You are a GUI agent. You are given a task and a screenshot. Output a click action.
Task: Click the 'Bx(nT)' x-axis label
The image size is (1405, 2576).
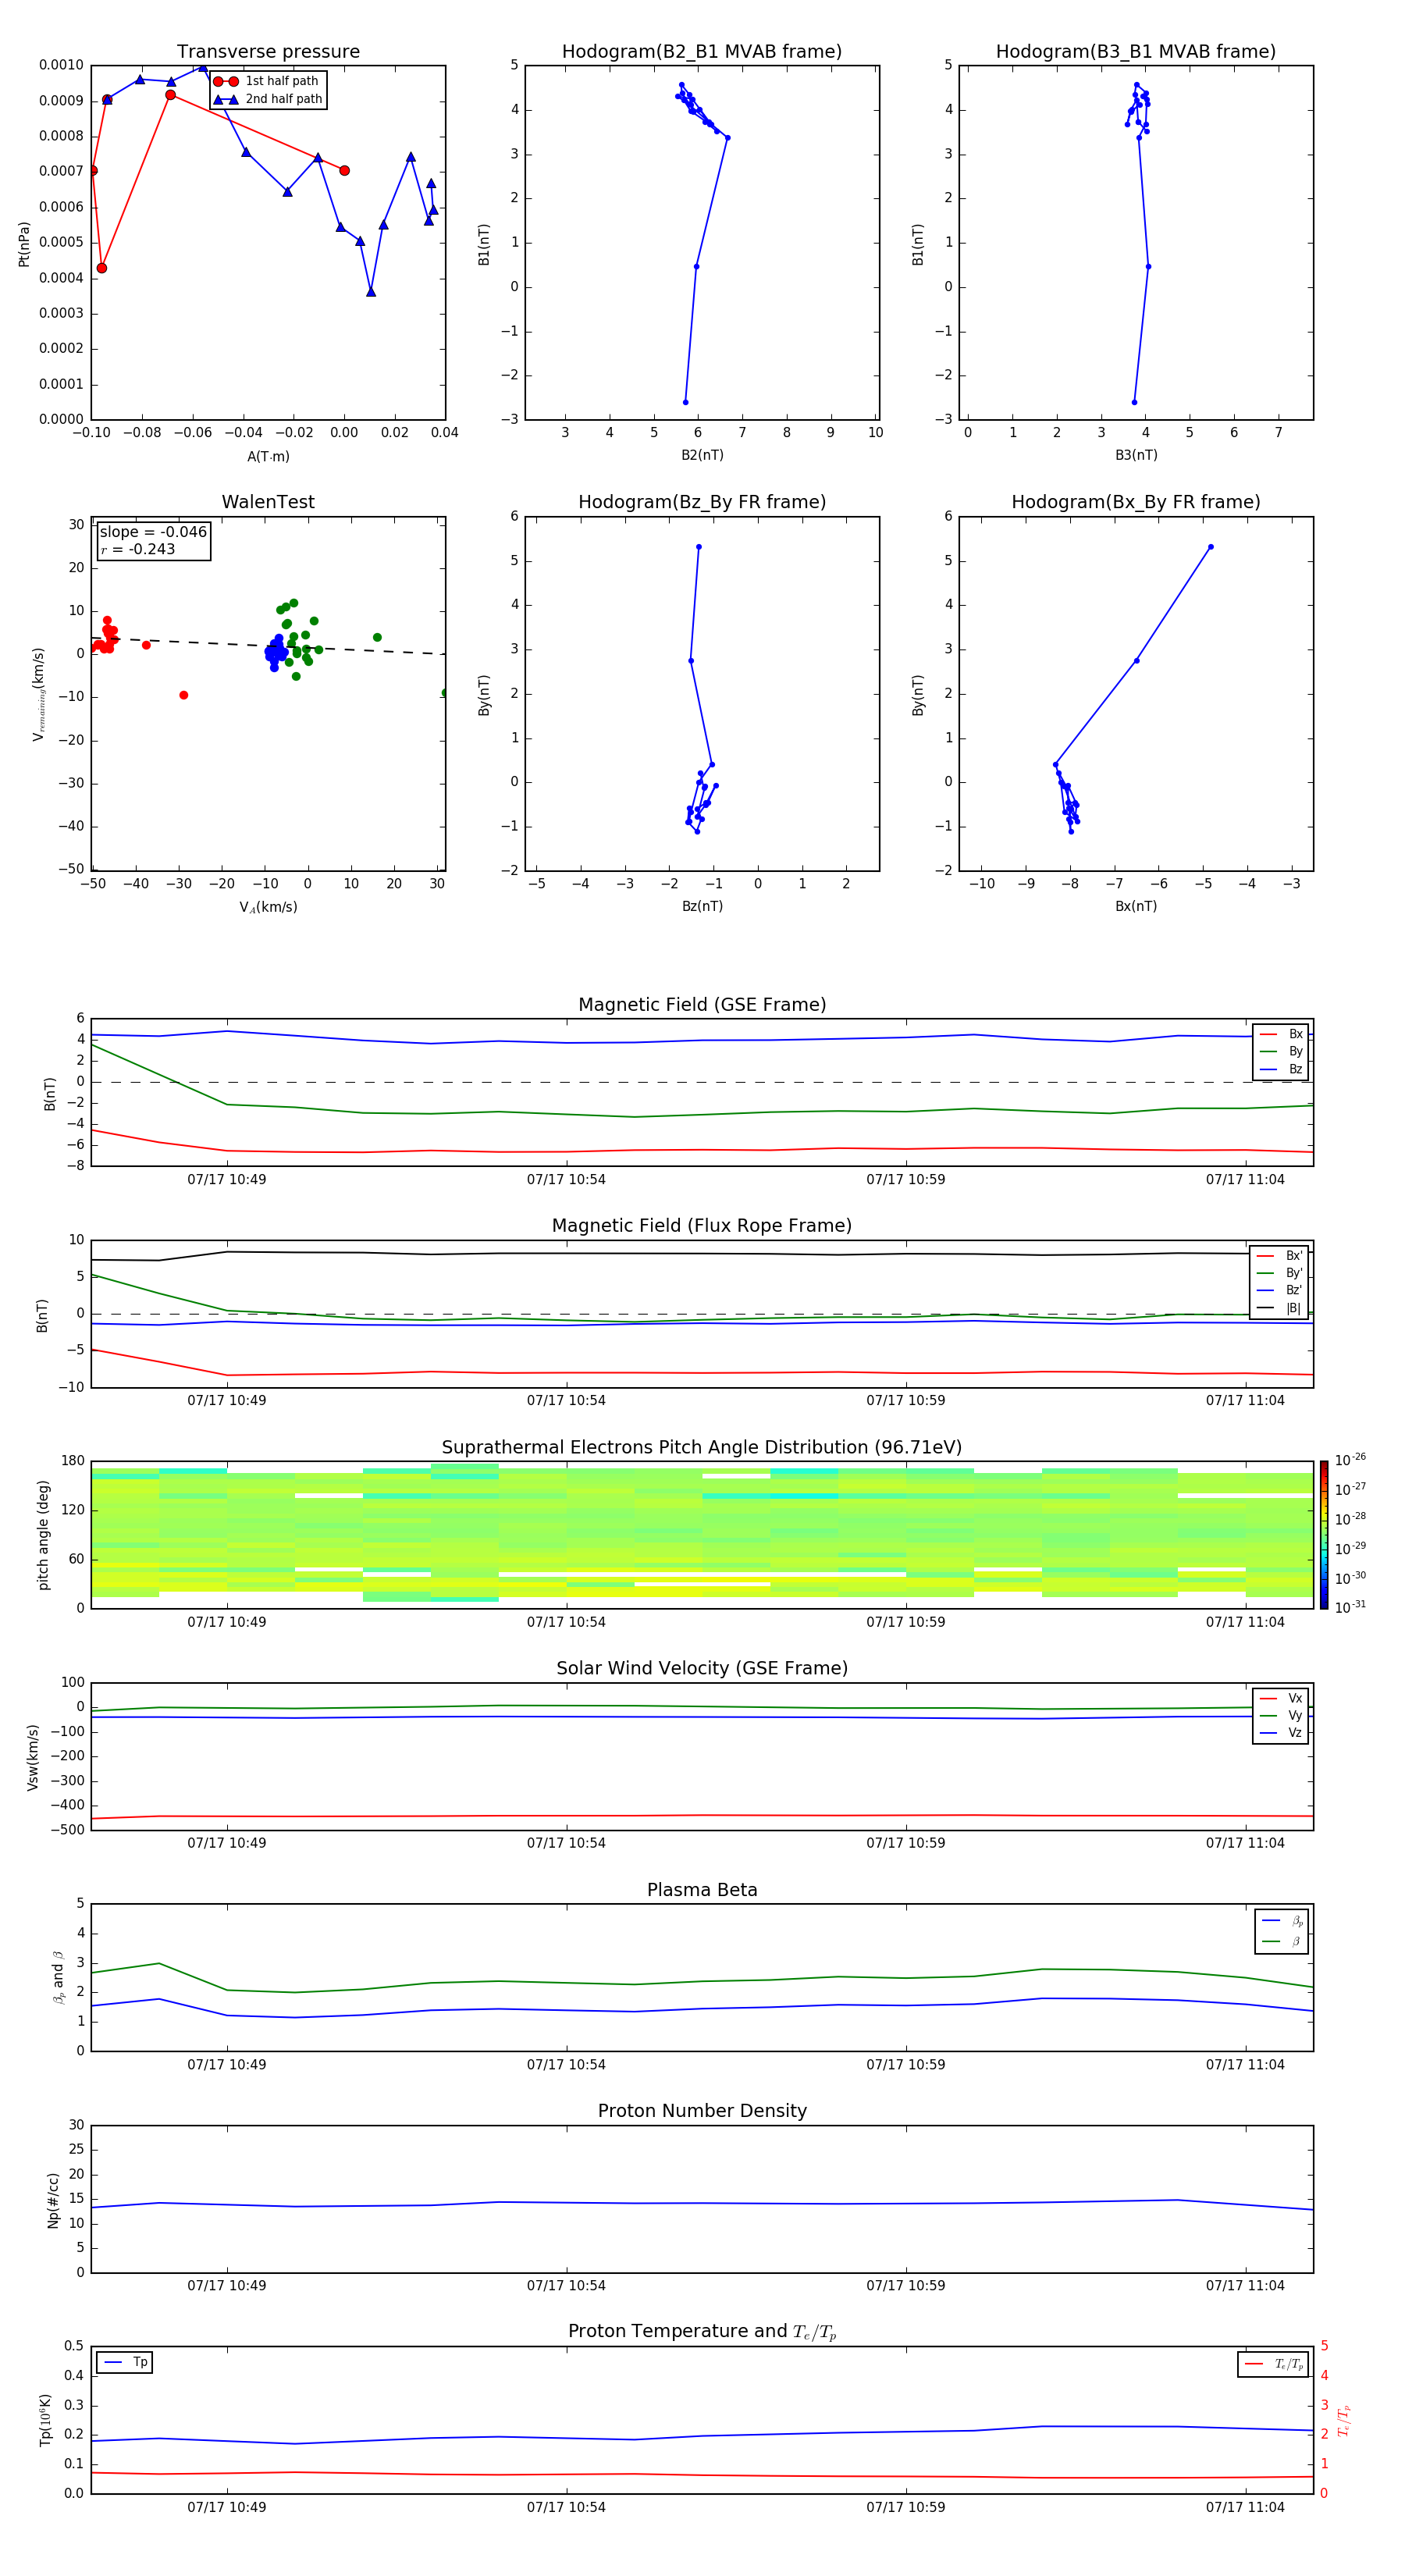coord(1136,906)
